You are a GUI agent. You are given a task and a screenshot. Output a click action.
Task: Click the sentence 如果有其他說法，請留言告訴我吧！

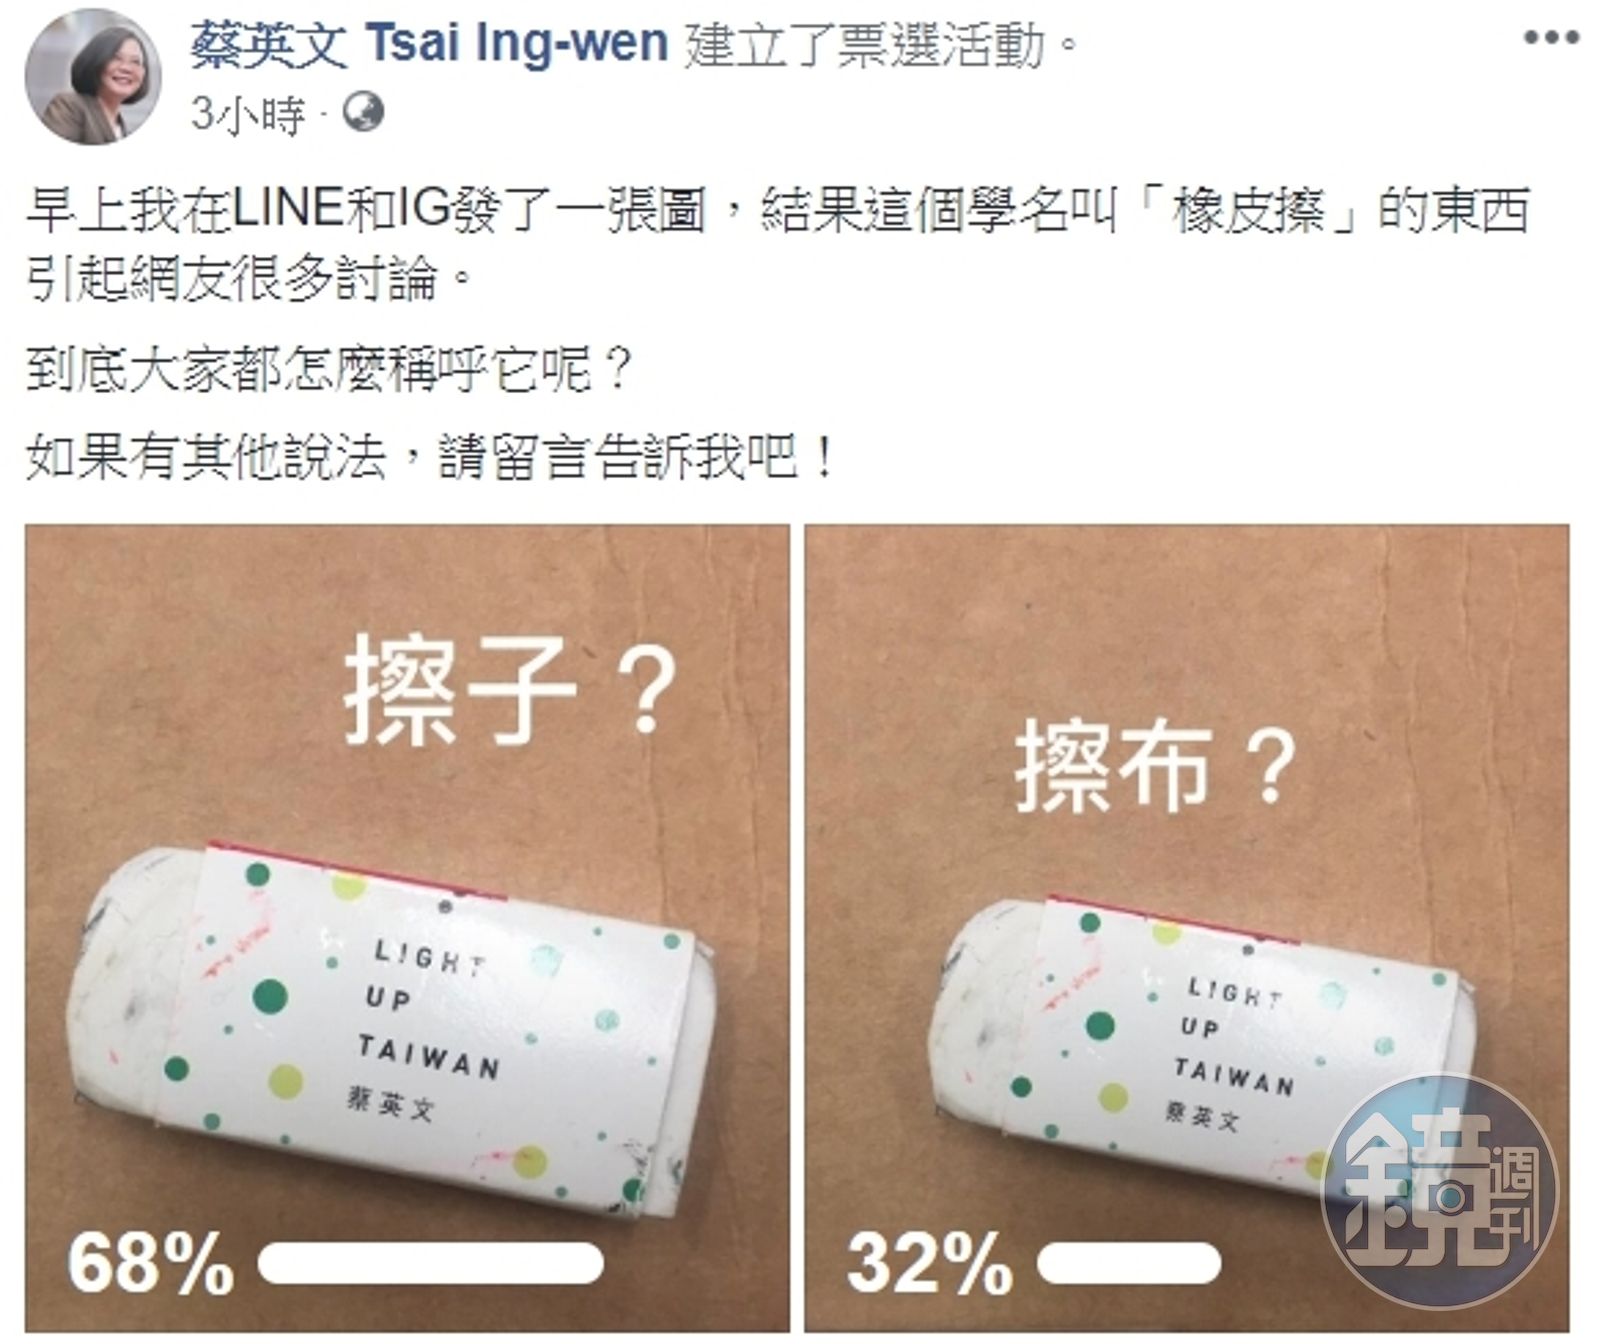tap(431, 458)
